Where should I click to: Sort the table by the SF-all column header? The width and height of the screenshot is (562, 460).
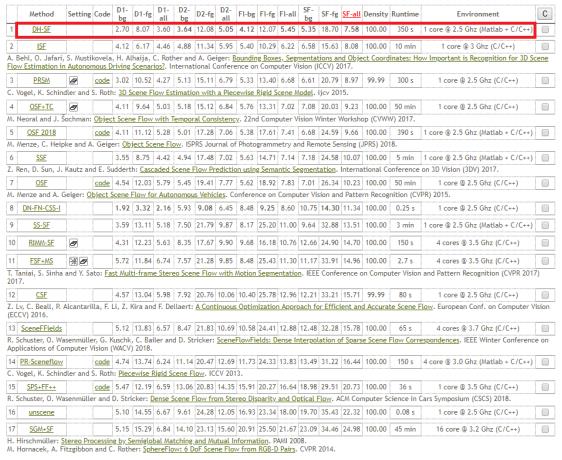[x=351, y=14]
